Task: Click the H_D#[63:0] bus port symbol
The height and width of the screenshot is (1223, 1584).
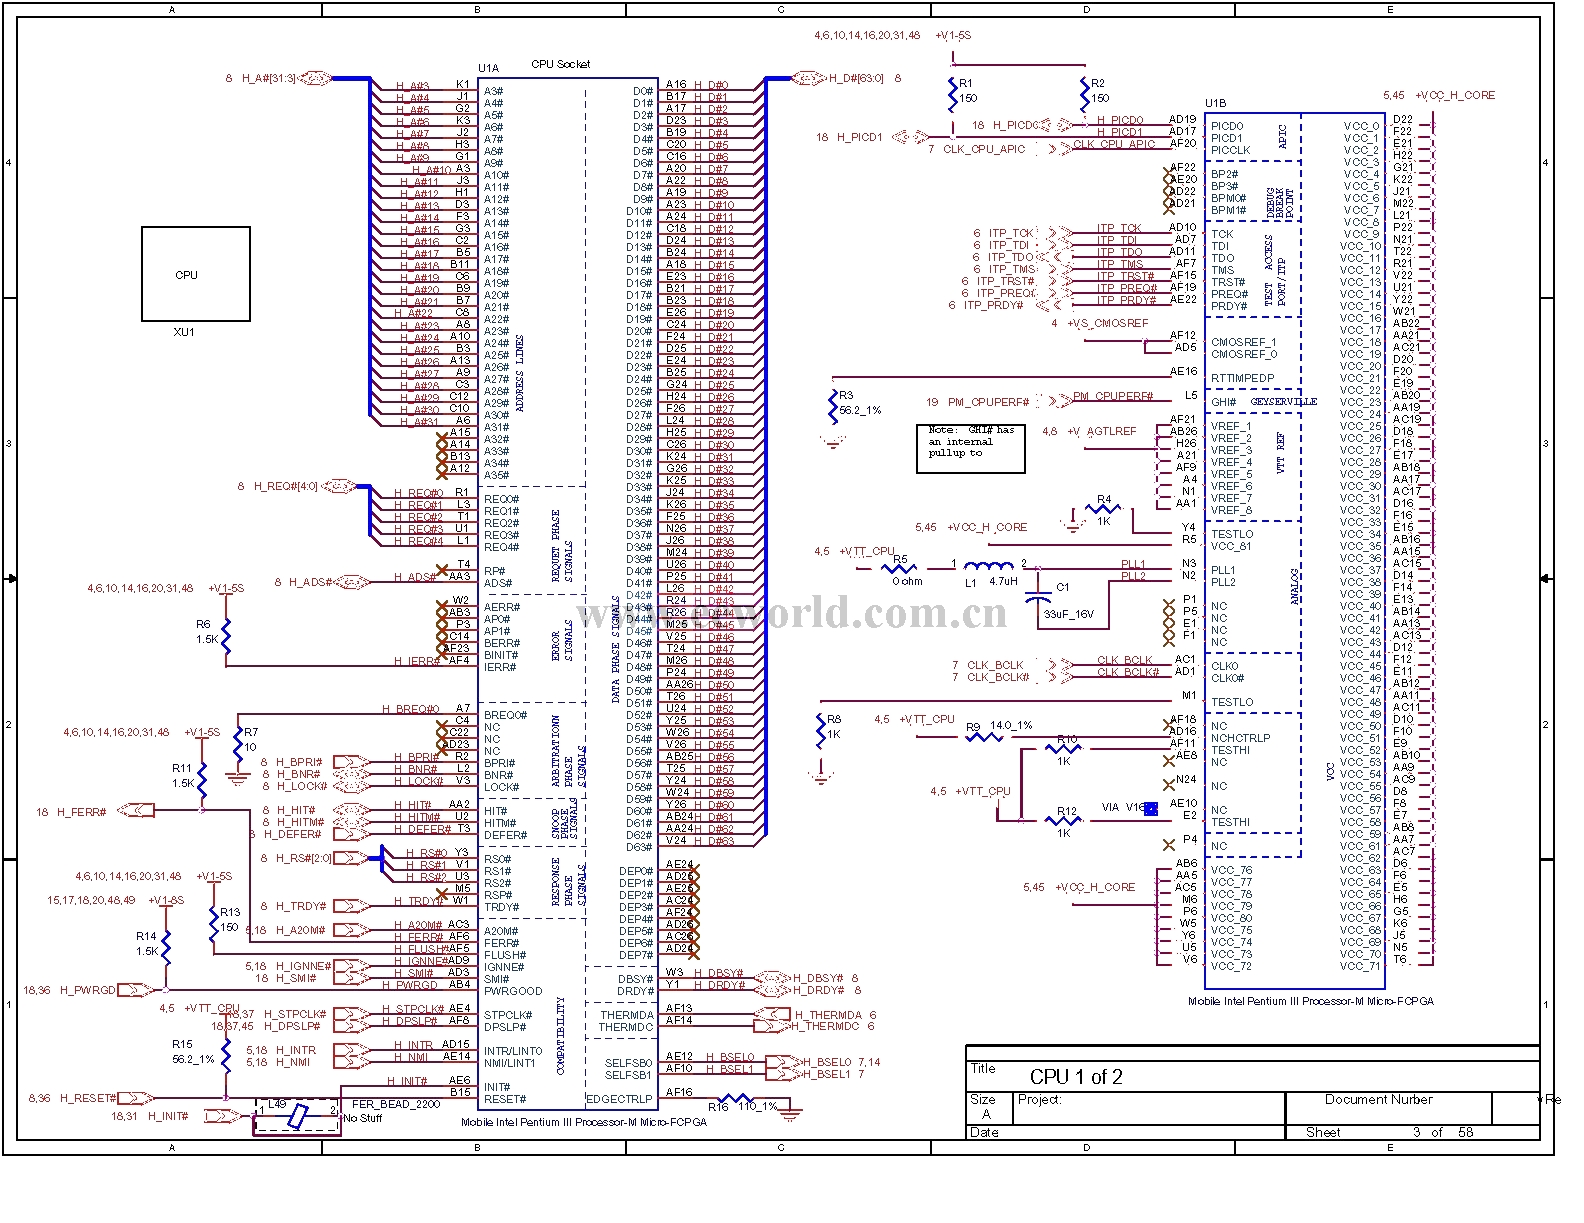Action: (x=808, y=78)
